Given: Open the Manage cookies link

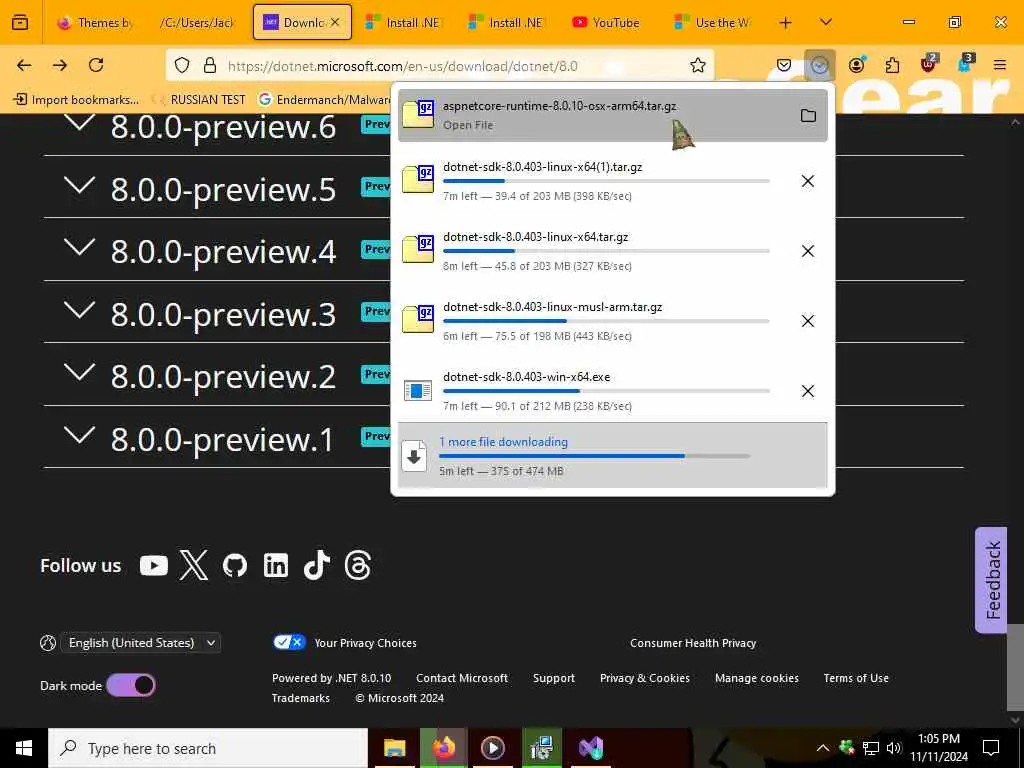Looking at the screenshot, I should (x=757, y=678).
